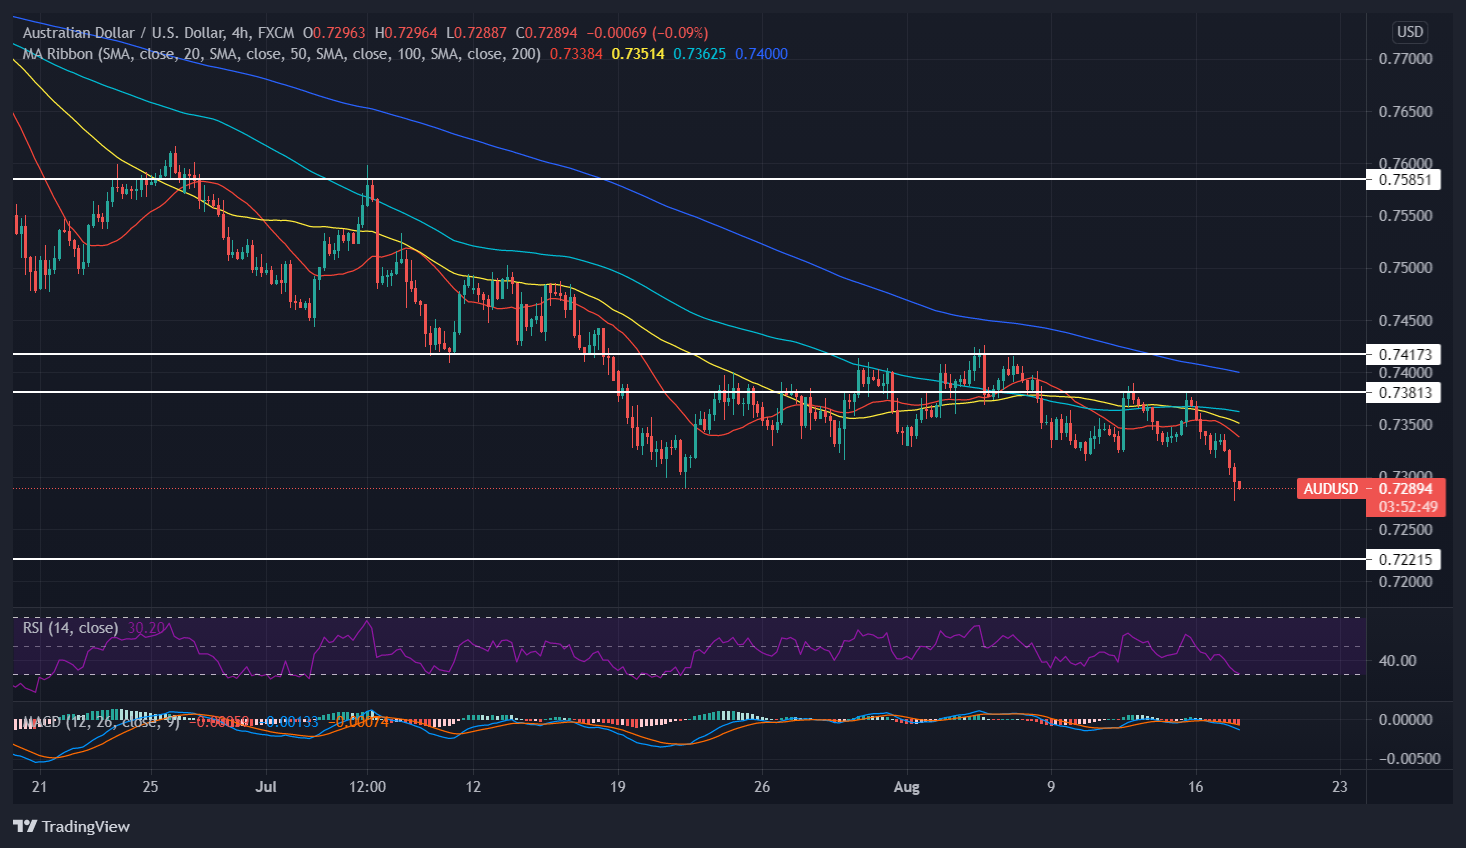Screen dimensions: 1466x848
Task: Click the MACD 0.00000 scale label
Action: coord(1405,719)
